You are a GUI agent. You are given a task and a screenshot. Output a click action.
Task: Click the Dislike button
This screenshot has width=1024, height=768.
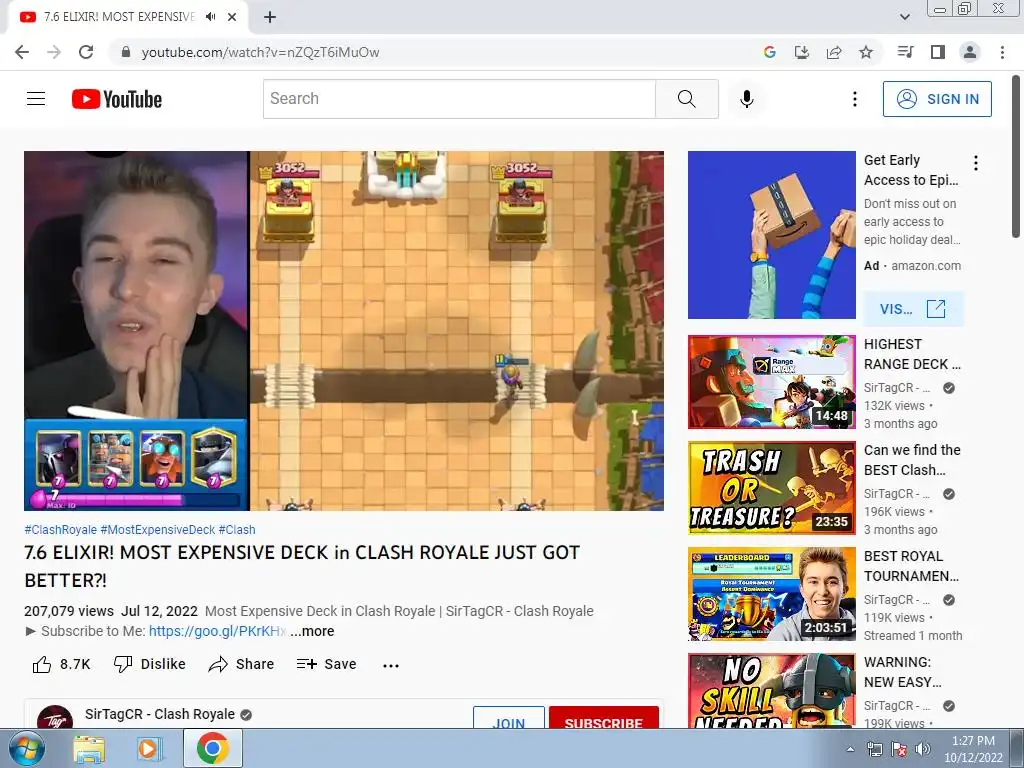tap(150, 664)
